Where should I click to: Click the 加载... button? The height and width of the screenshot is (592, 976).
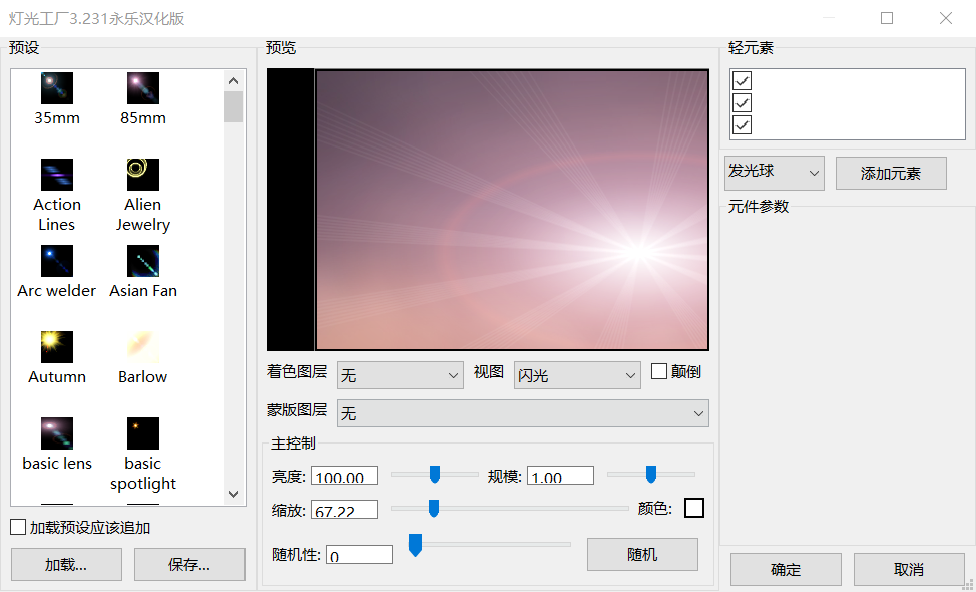pos(66,564)
